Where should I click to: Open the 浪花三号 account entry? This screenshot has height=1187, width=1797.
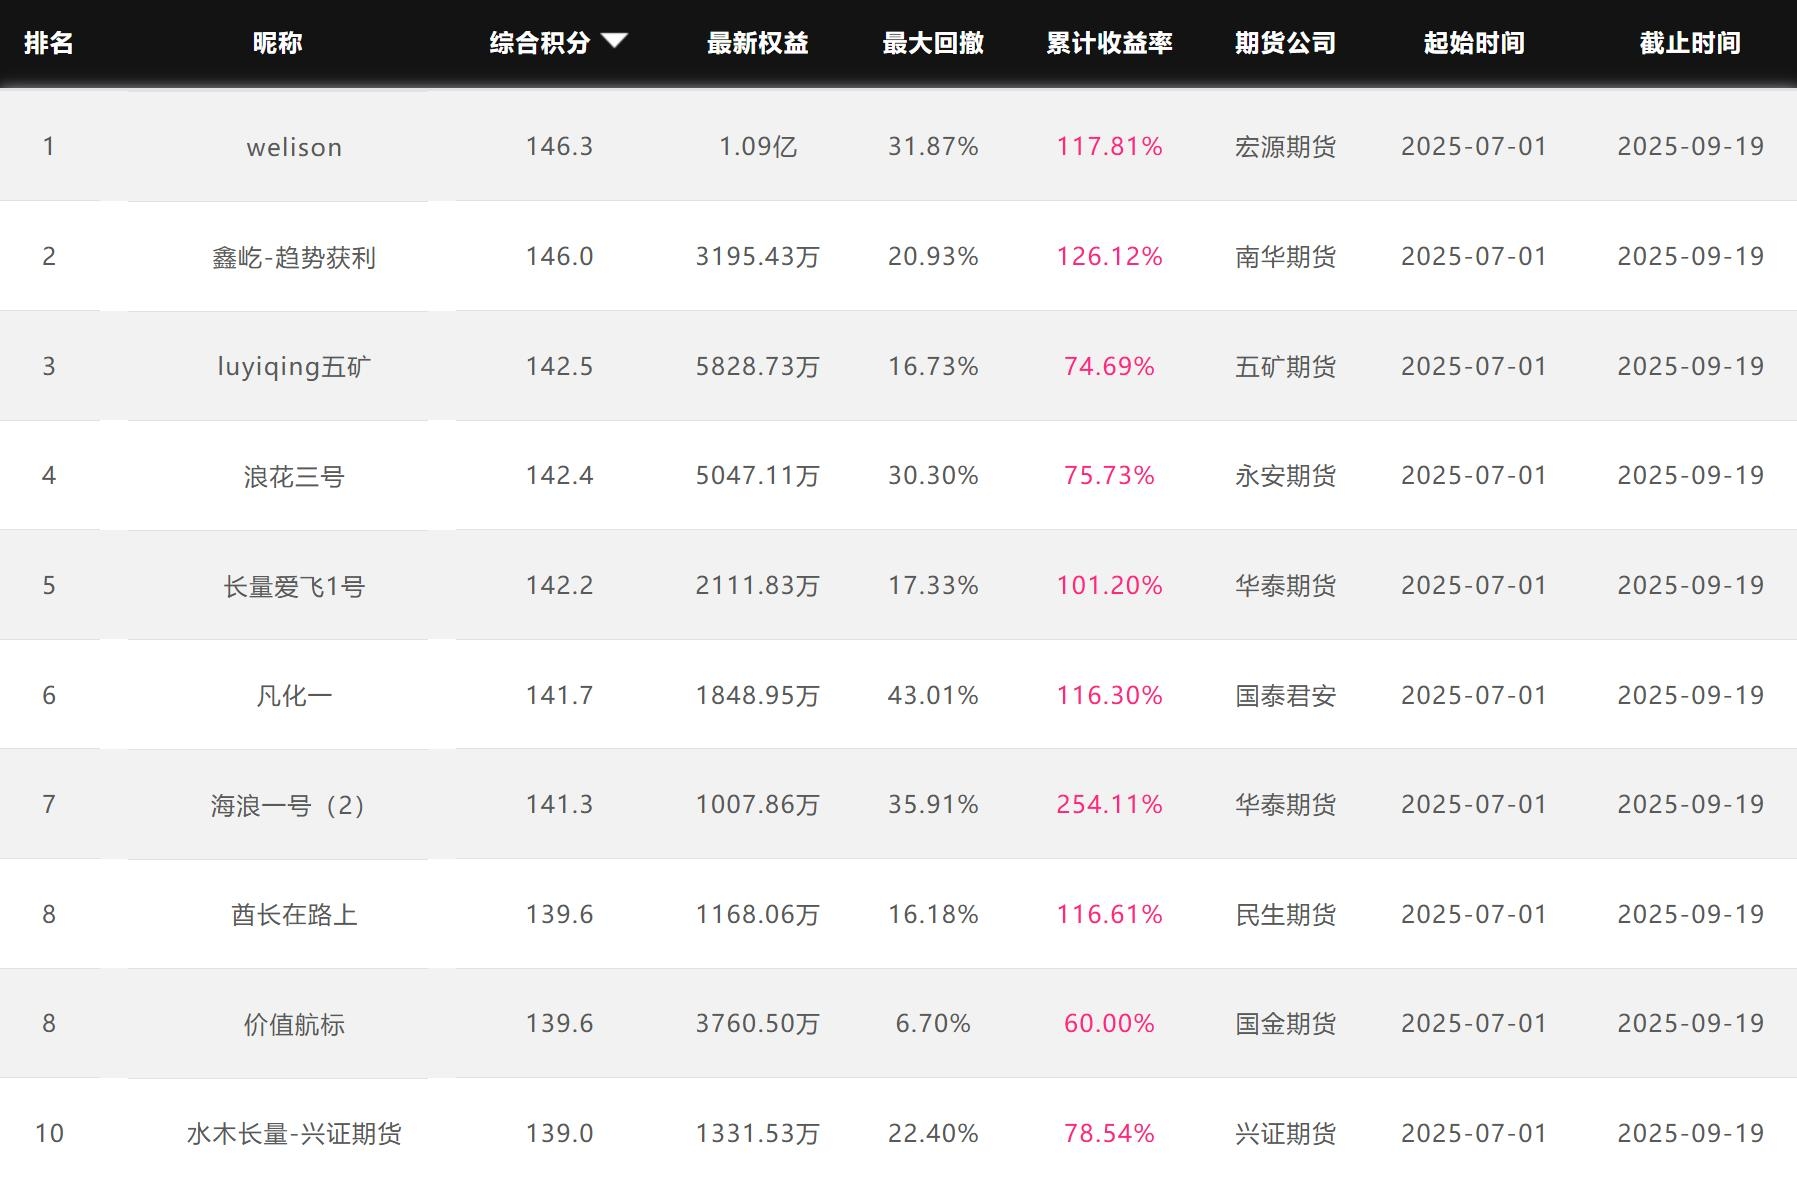point(294,477)
